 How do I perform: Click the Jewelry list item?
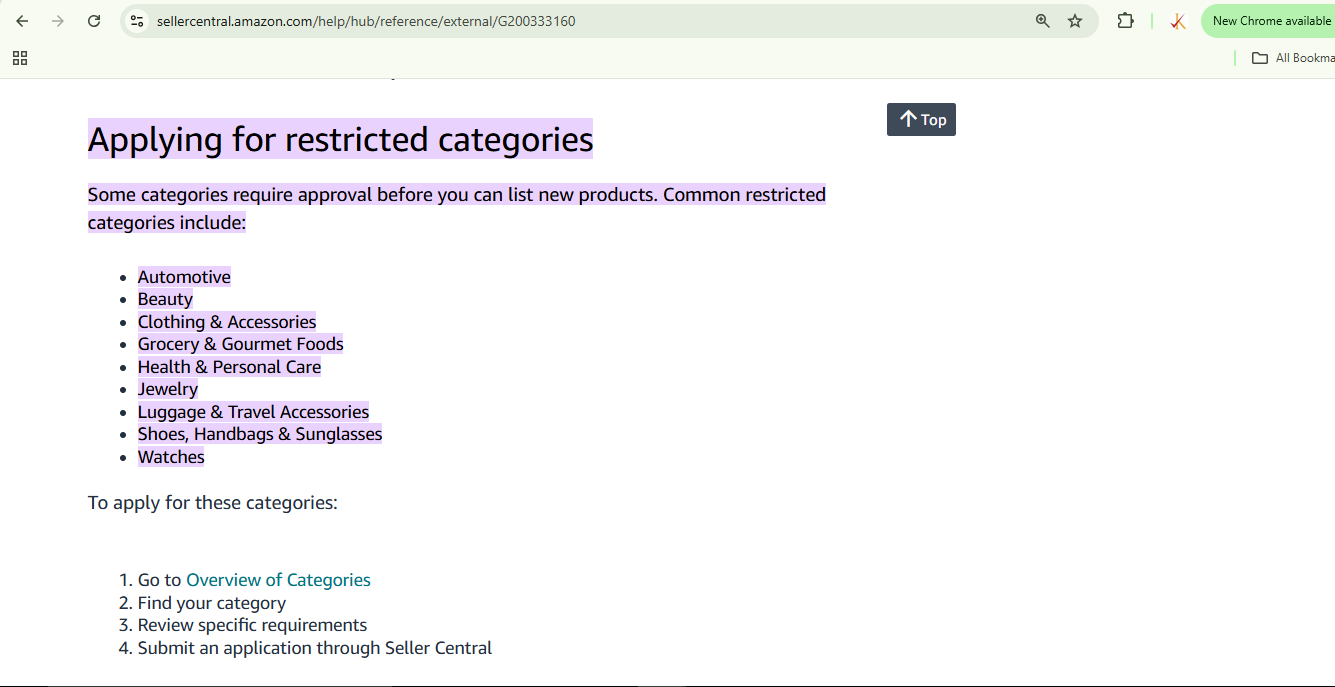[168, 389]
